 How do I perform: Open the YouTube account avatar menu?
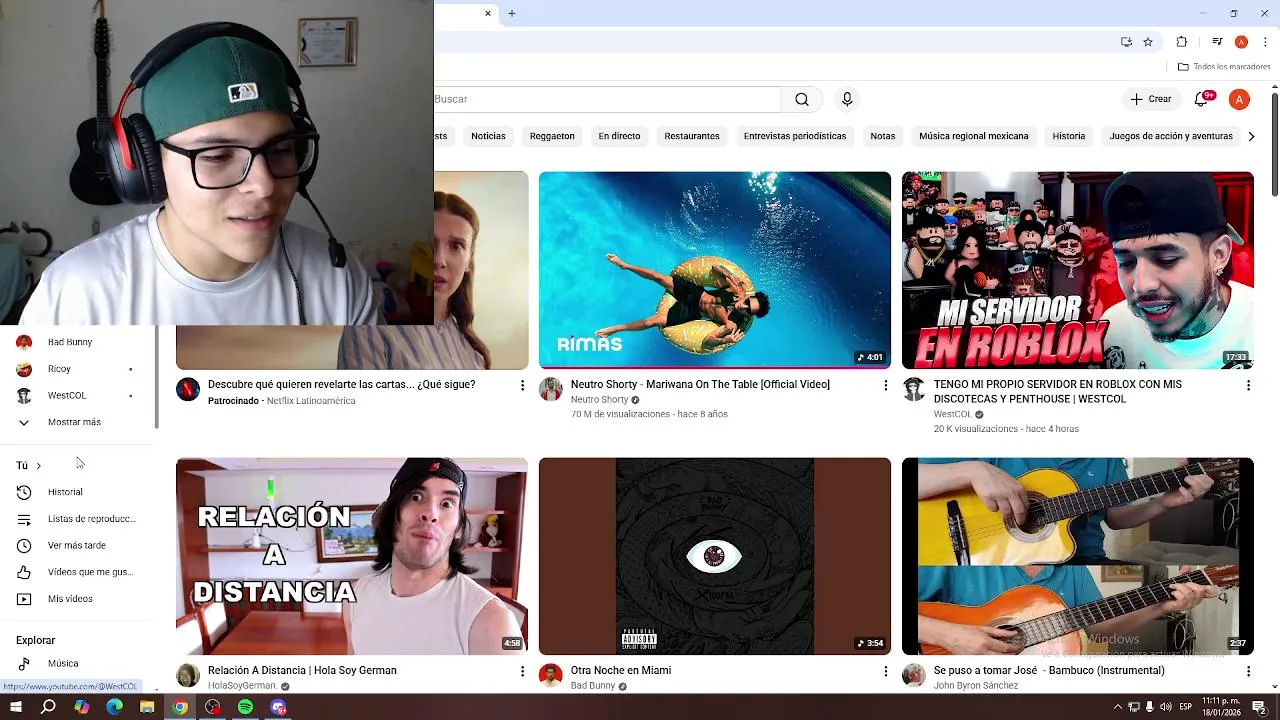(x=1239, y=99)
